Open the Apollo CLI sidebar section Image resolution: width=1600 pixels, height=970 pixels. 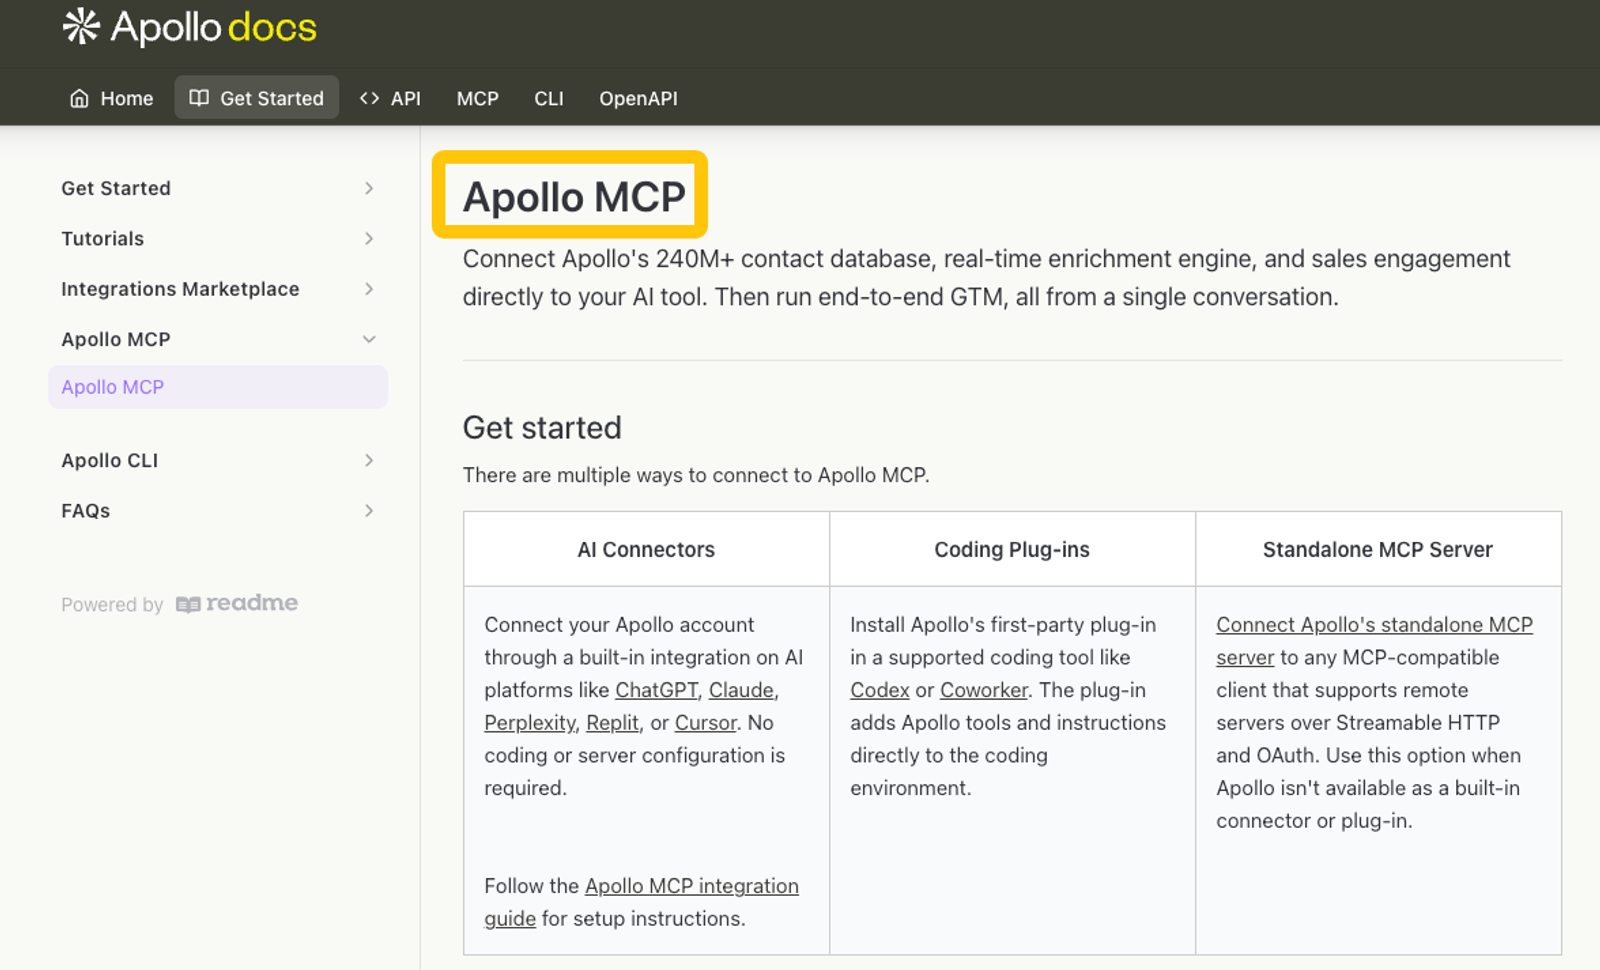110,460
